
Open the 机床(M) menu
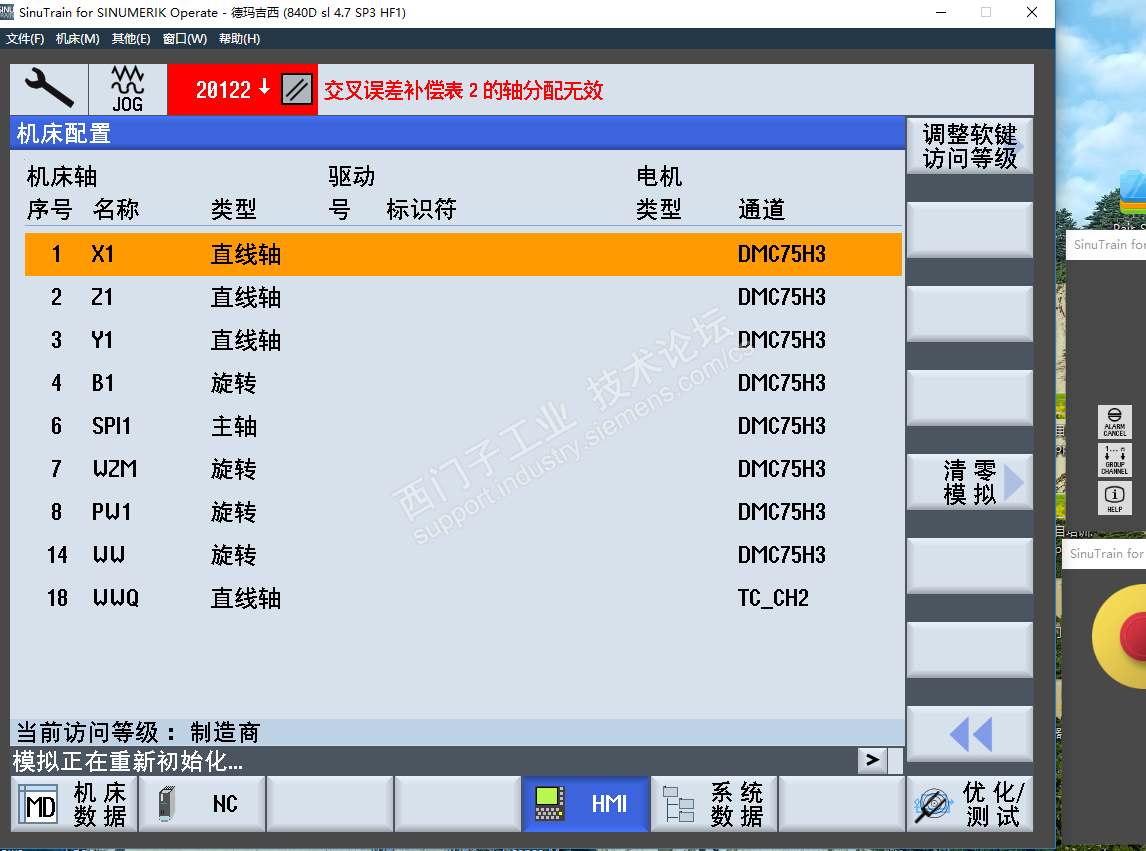tap(77, 39)
